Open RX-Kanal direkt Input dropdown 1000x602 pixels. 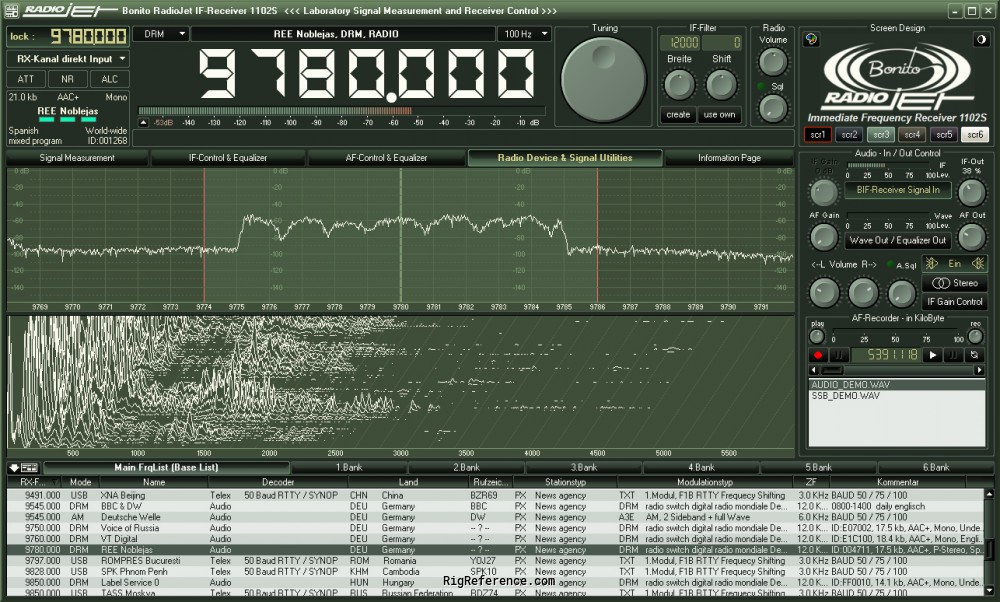68,59
